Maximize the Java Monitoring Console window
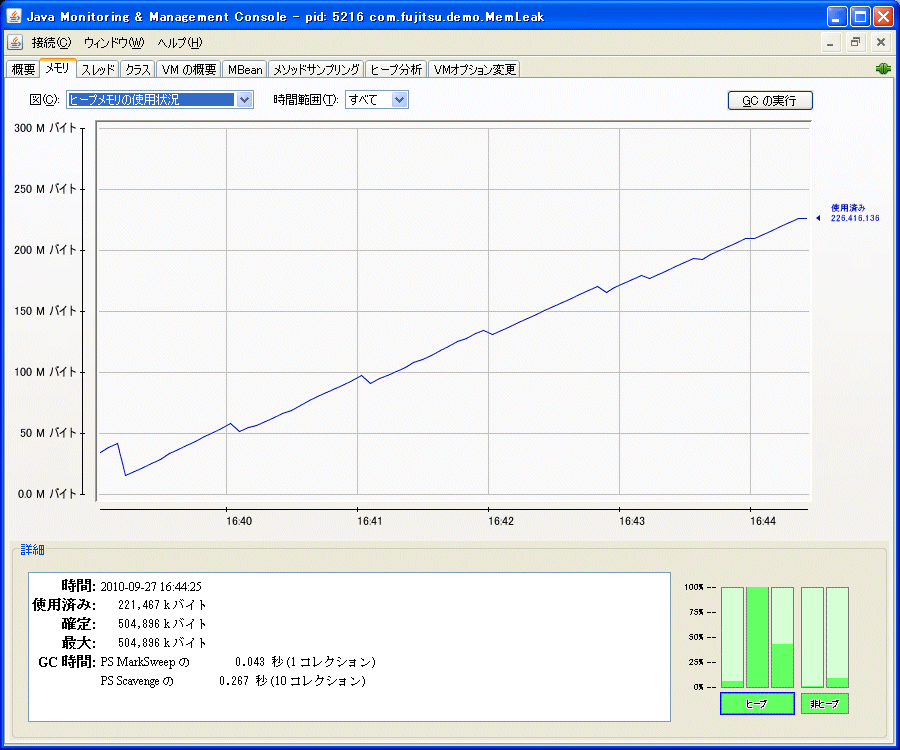This screenshot has width=900, height=750. [860, 17]
